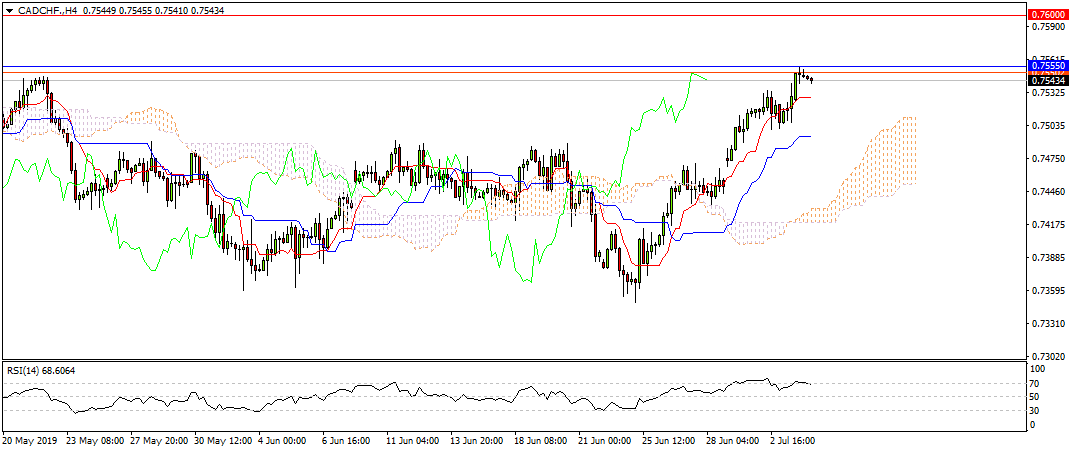Click the dropdown triangle before CADCHF title
1072x452 pixels.
click(x=9, y=9)
